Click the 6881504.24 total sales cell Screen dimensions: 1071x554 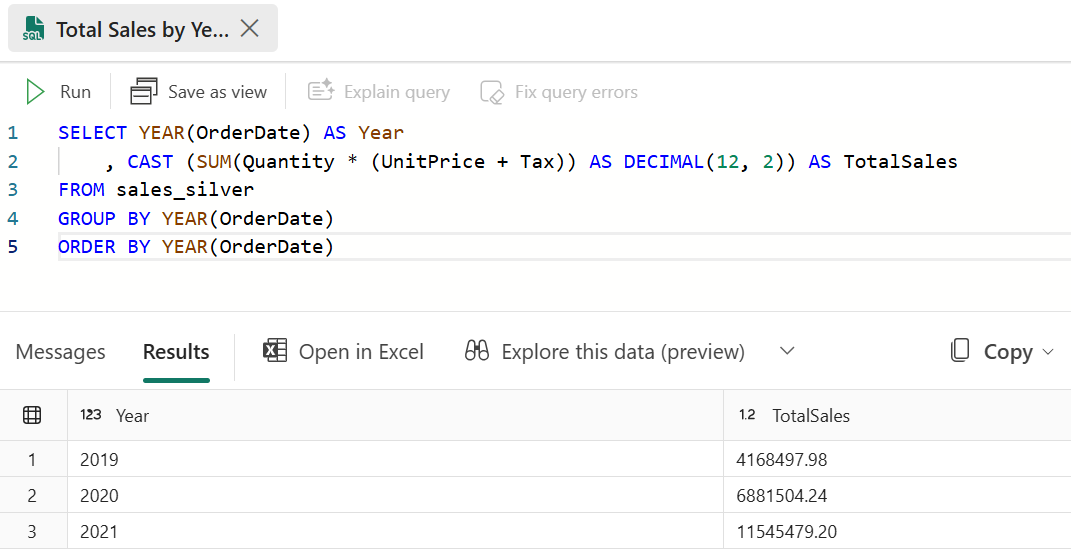coord(898,495)
